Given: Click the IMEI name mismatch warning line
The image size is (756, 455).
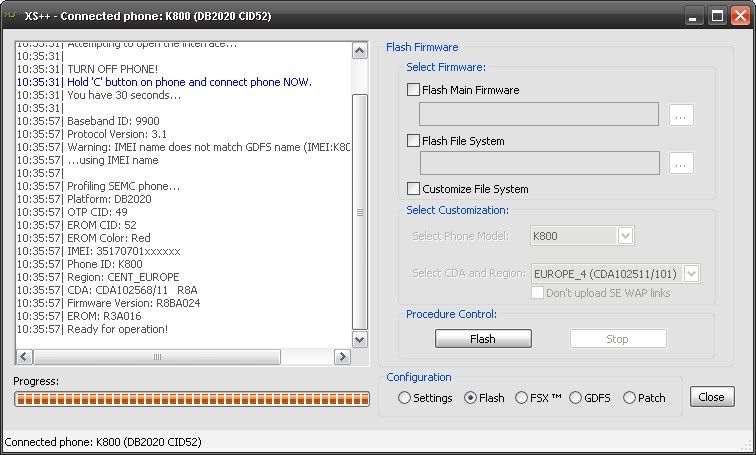Looking at the screenshot, I should pyautogui.click(x=184, y=147).
